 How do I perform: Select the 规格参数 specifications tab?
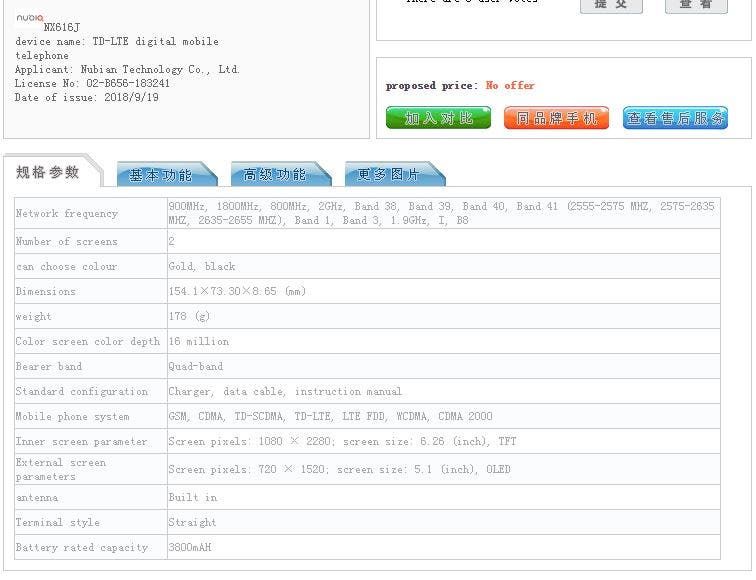tap(48, 172)
